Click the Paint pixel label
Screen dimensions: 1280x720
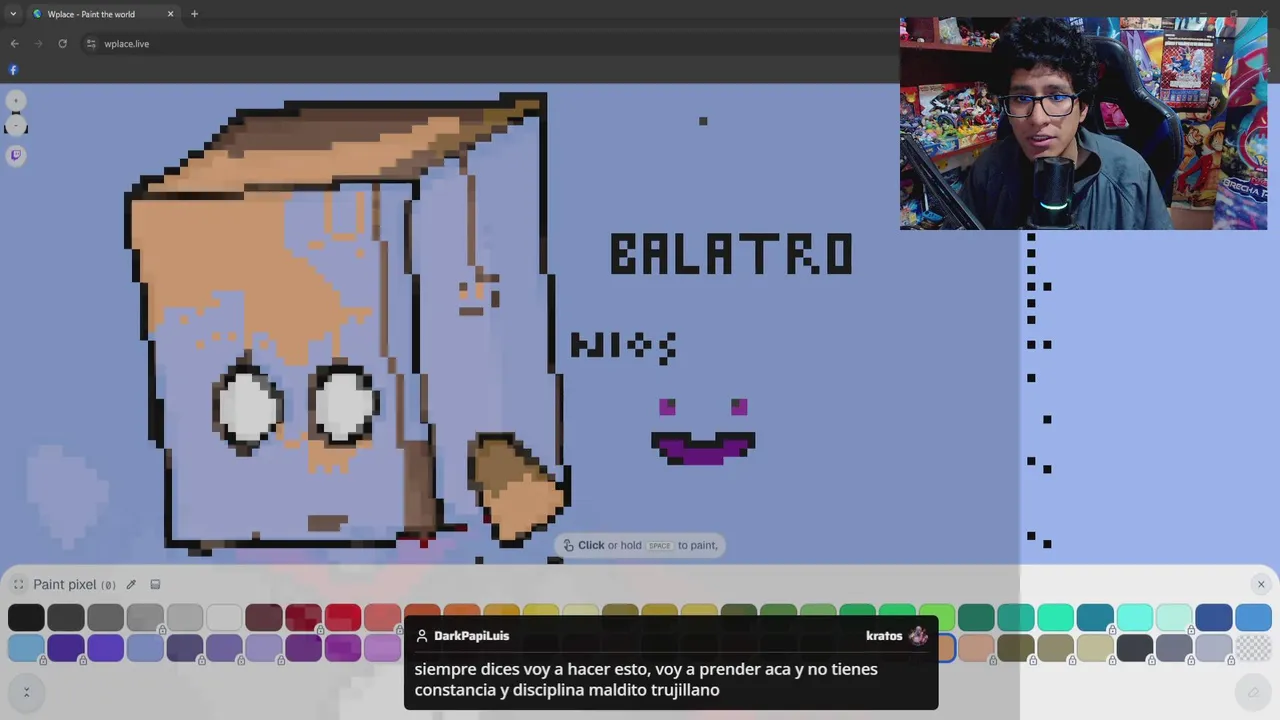coord(65,585)
